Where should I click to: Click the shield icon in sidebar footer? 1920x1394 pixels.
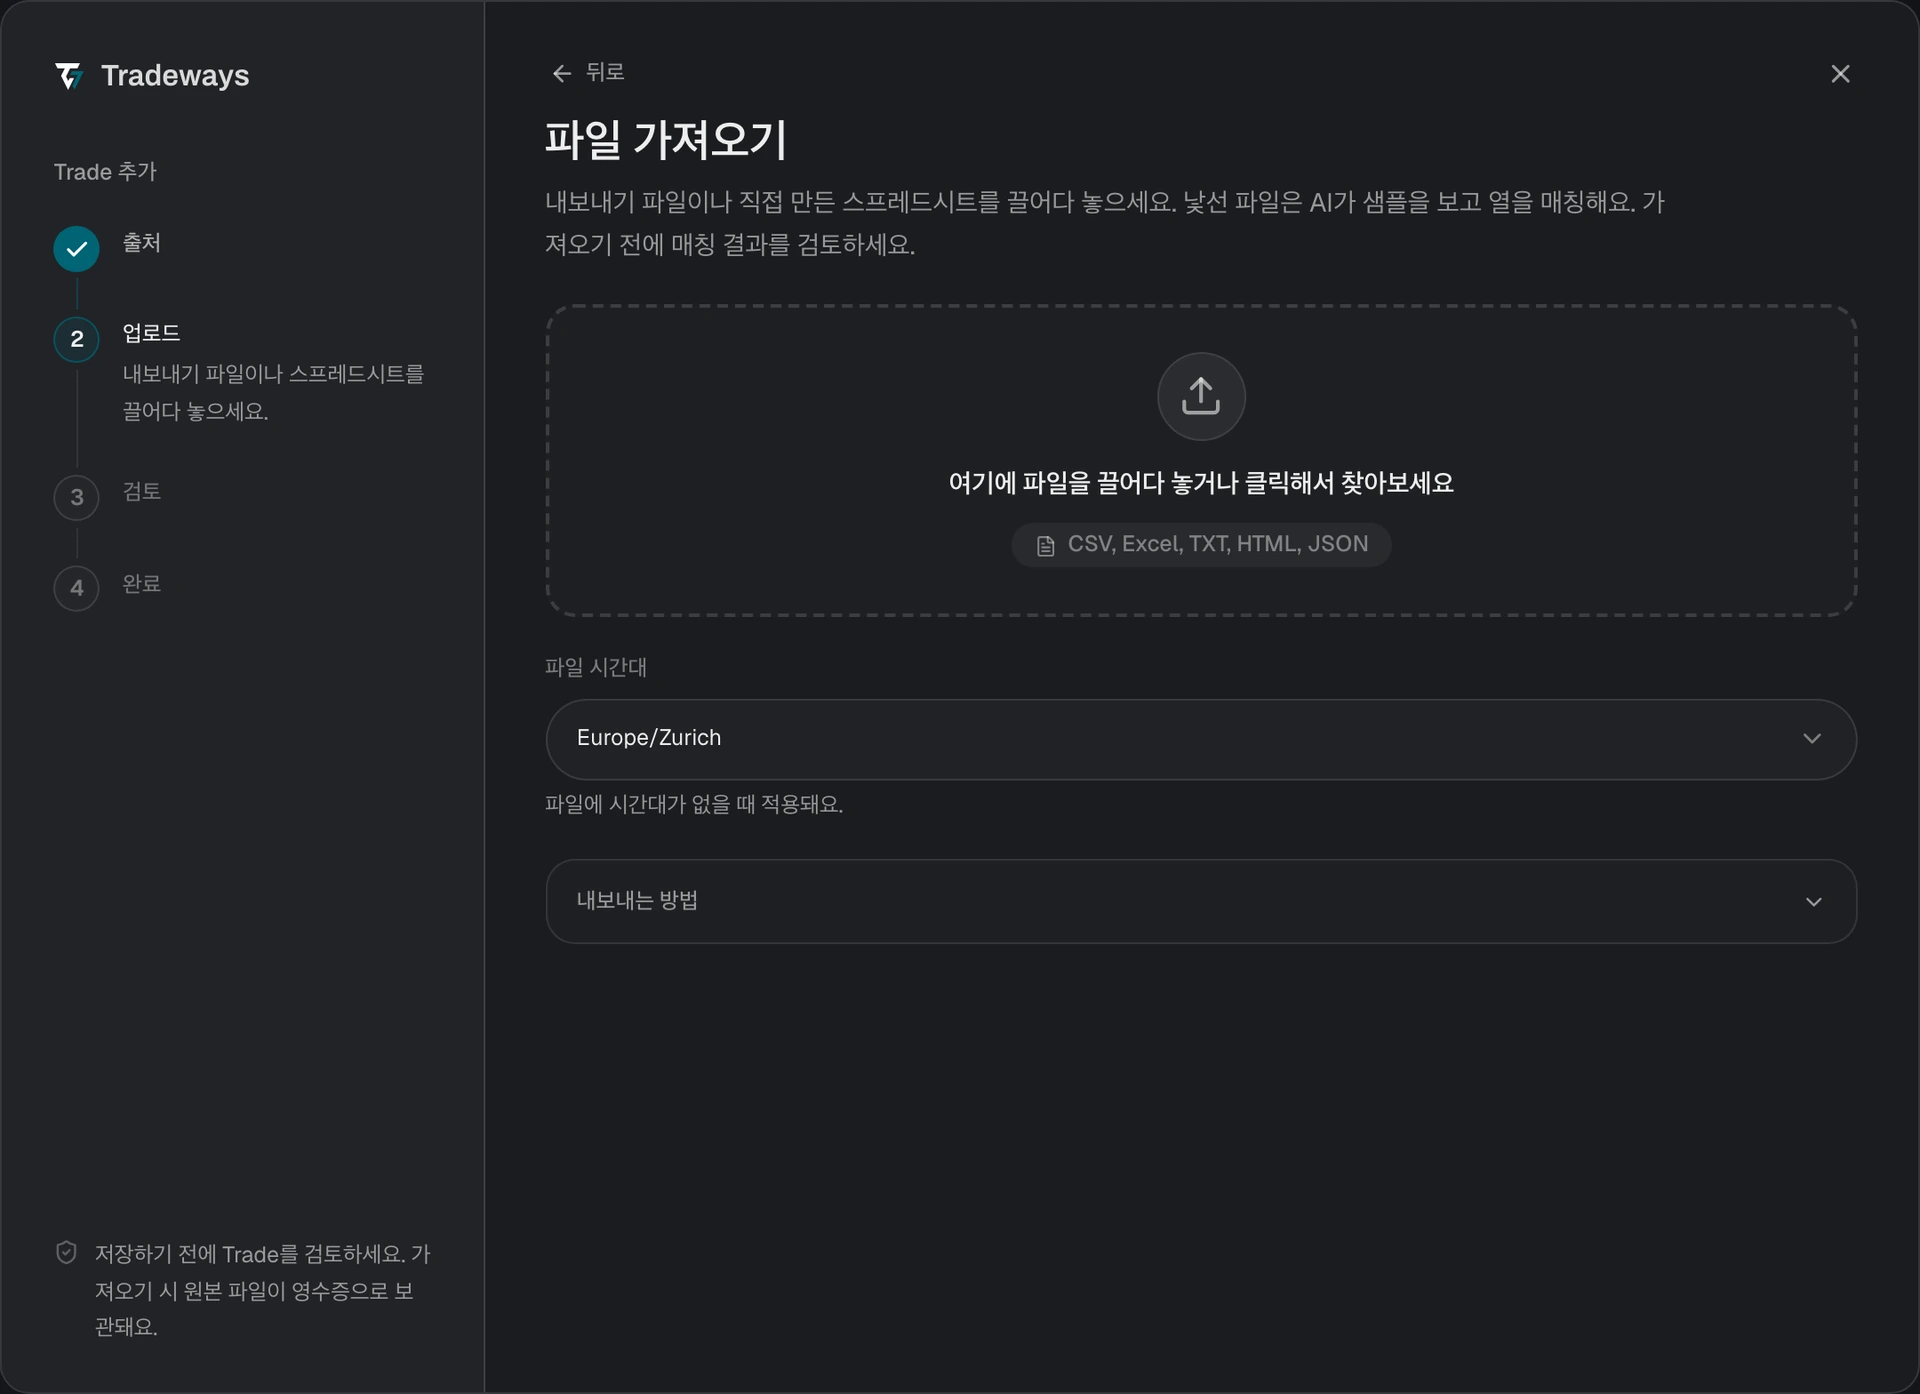click(66, 1253)
